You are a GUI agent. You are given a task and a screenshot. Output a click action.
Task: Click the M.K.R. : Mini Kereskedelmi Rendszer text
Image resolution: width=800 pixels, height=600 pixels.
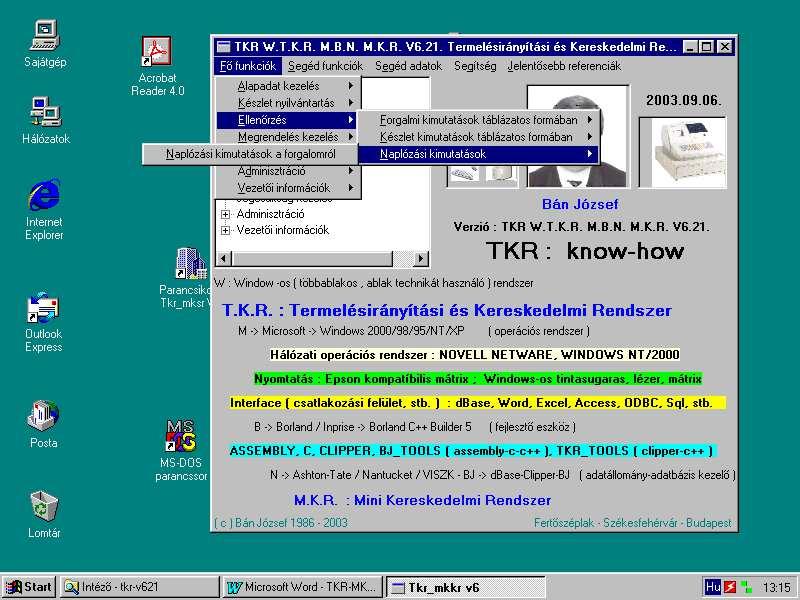422,500
